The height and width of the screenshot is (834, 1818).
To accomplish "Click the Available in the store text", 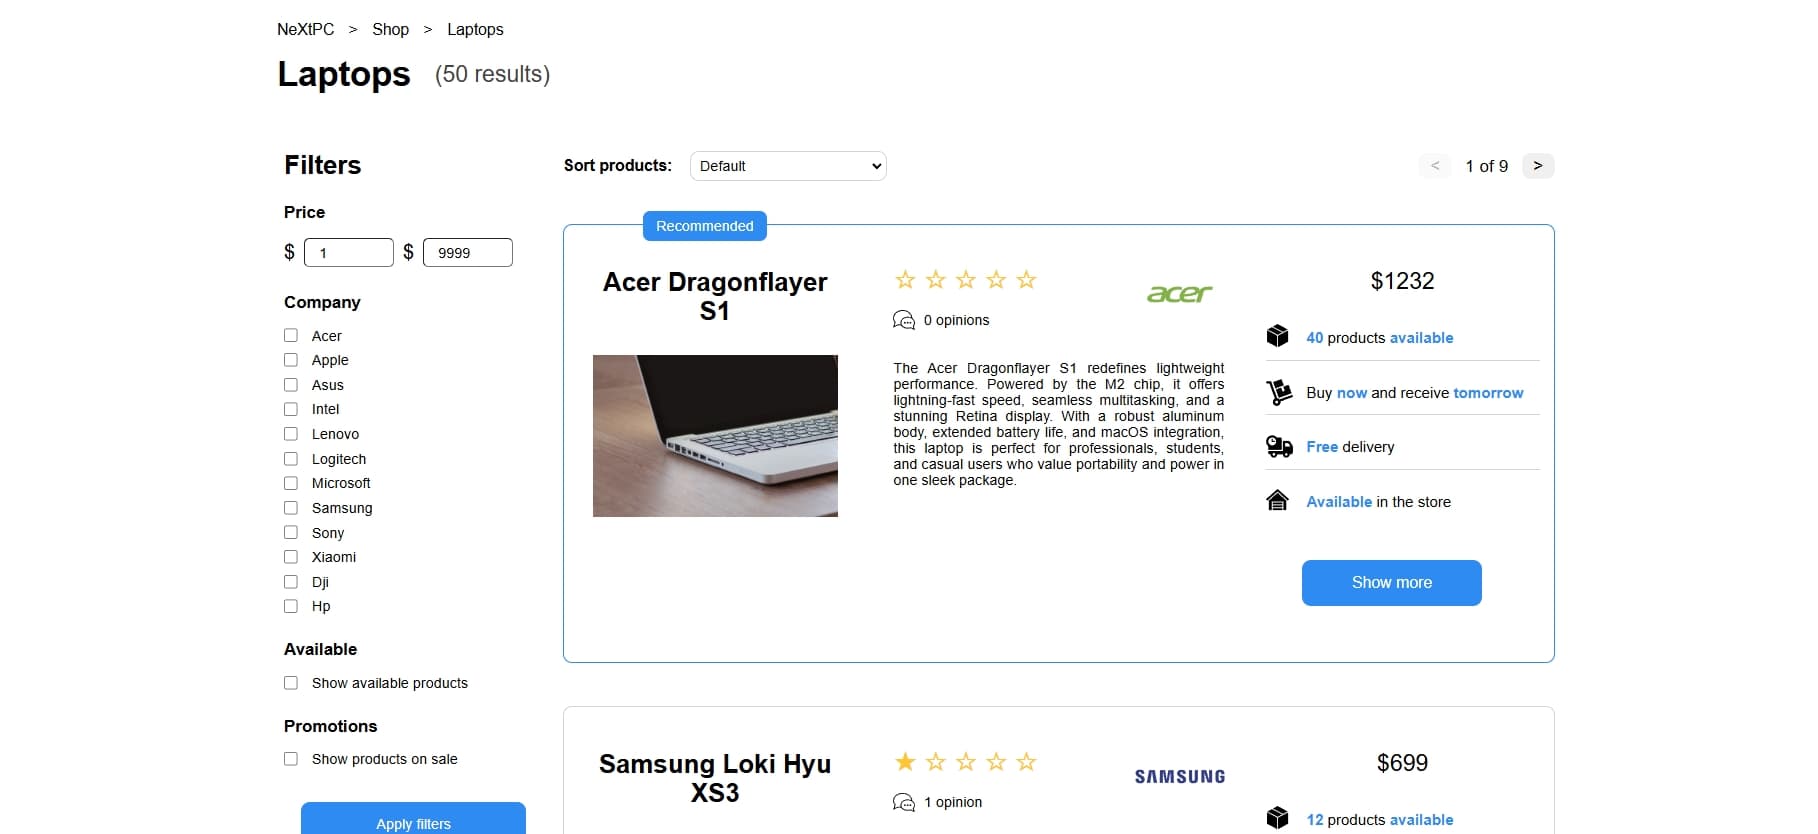I will 1378,502.
